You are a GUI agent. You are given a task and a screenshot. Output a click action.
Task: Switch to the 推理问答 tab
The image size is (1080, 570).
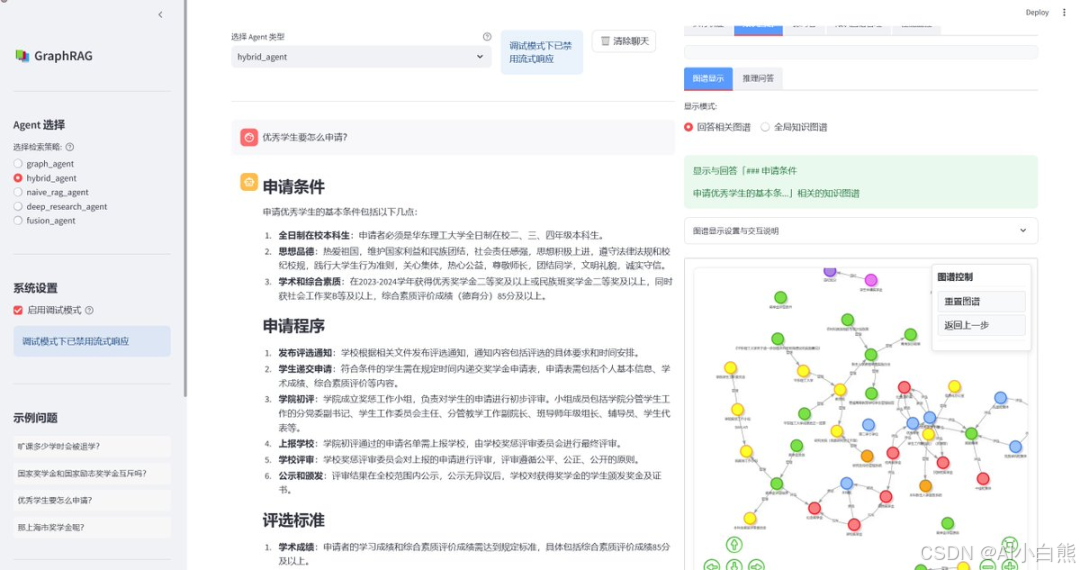click(758, 78)
